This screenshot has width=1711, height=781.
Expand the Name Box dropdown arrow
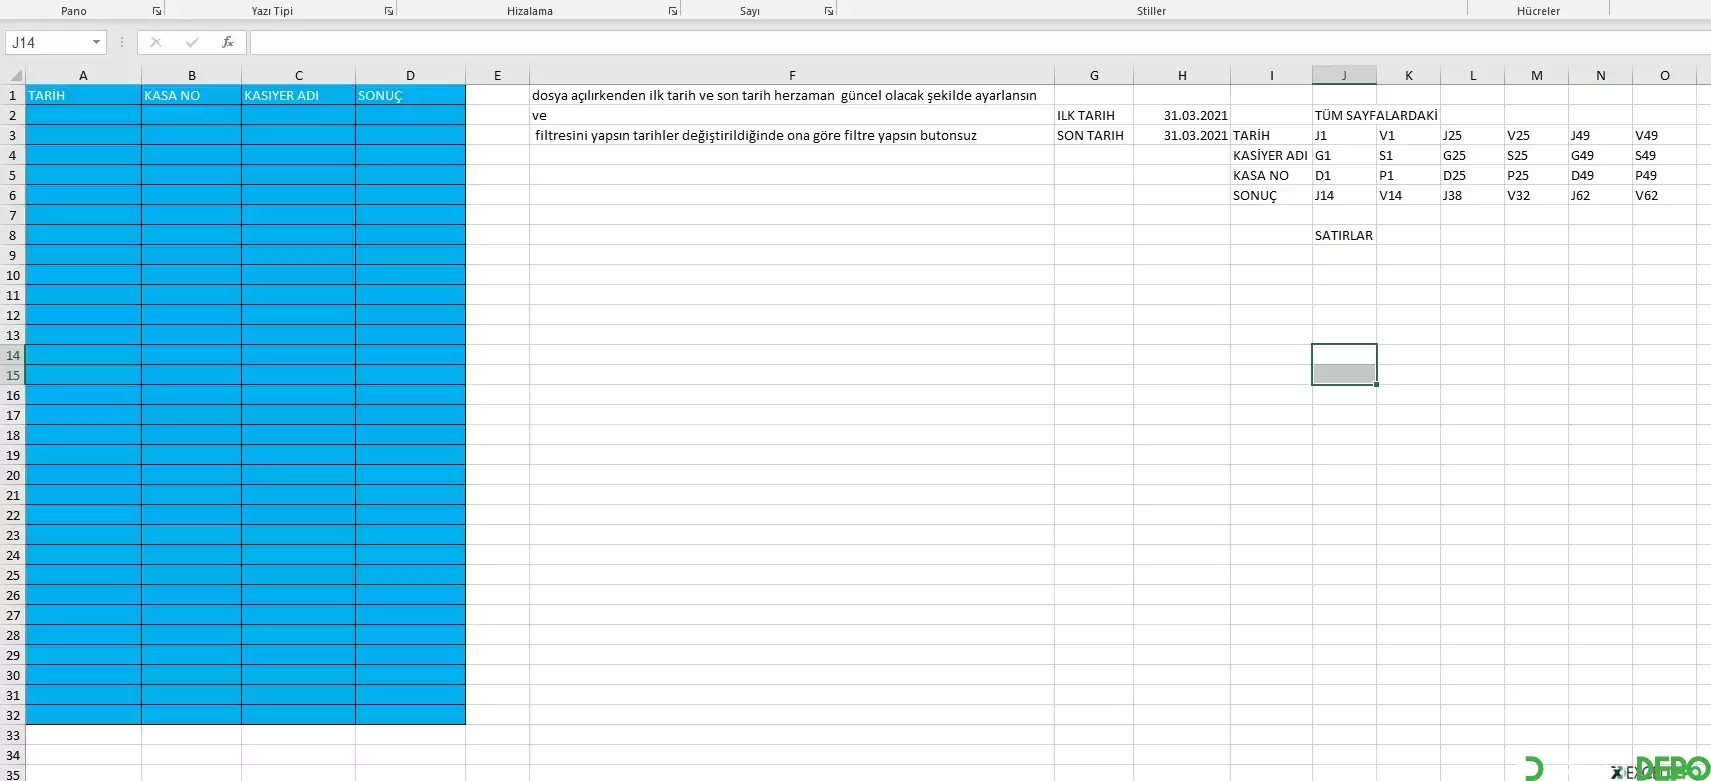(x=96, y=42)
